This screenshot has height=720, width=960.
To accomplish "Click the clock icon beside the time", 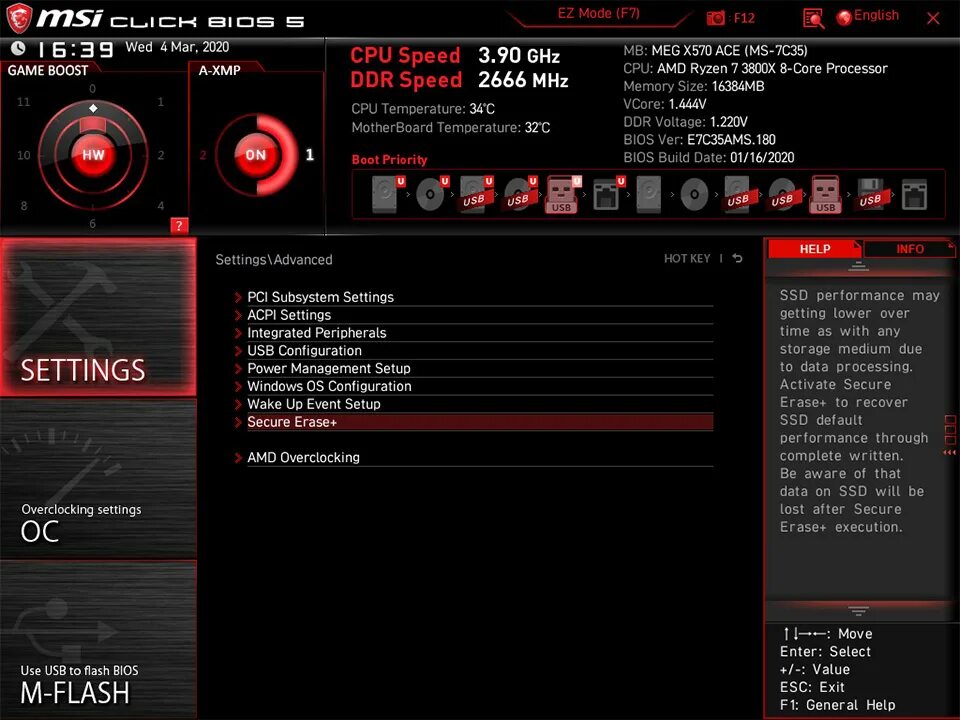I will [18, 48].
